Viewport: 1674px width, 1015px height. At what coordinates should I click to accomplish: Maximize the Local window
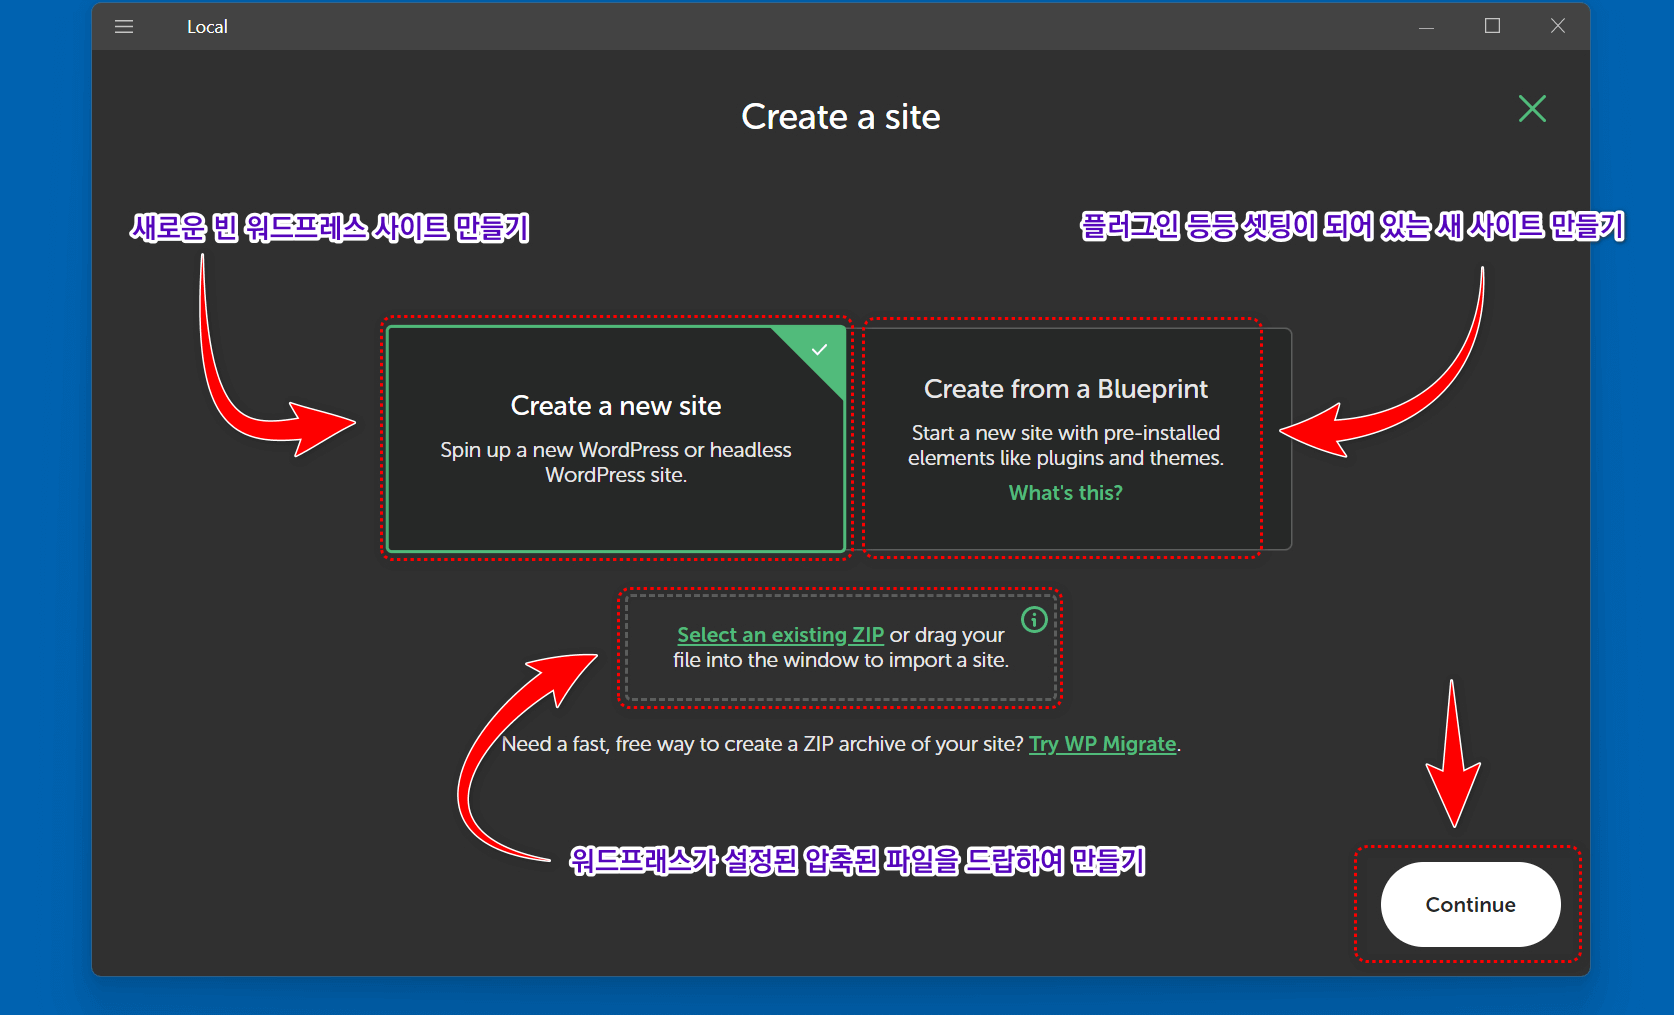(1492, 27)
